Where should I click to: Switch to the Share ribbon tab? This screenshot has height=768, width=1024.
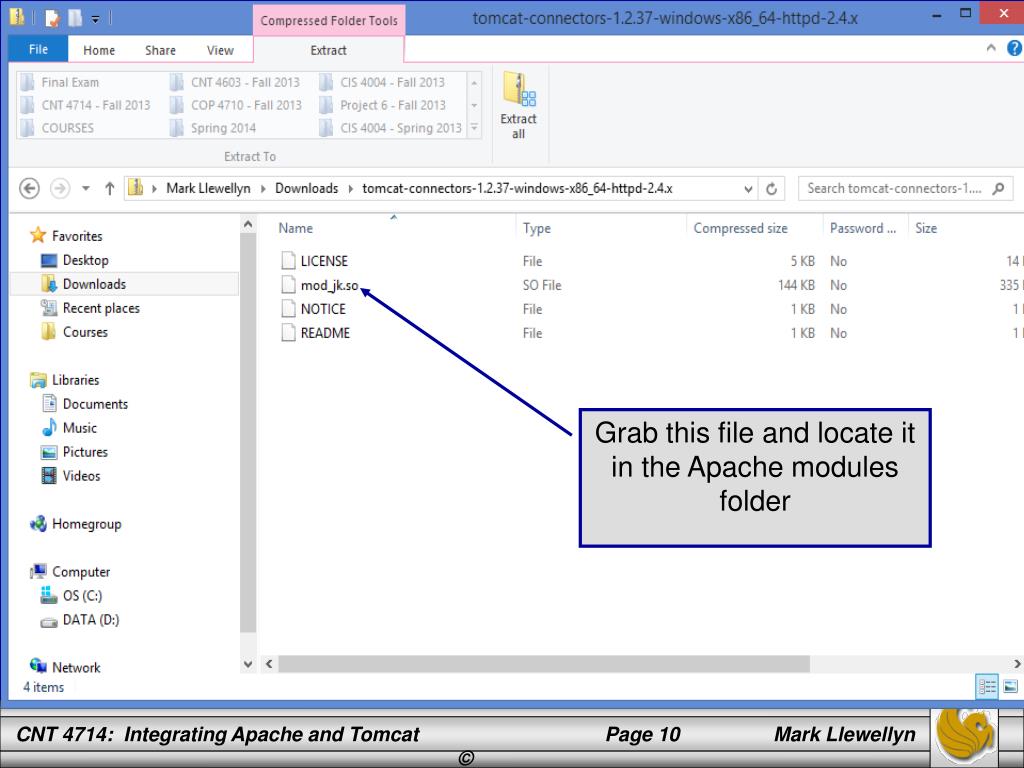160,50
